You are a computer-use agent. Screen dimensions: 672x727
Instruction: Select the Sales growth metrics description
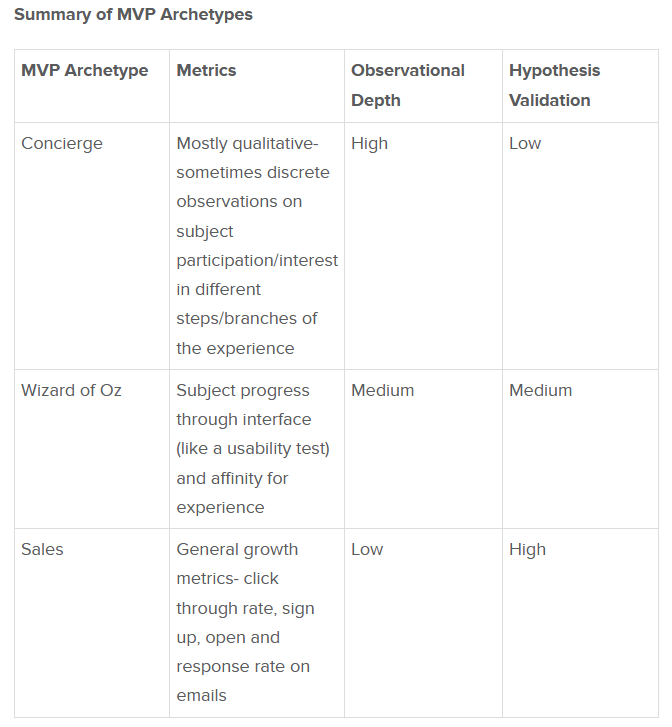pos(245,622)
